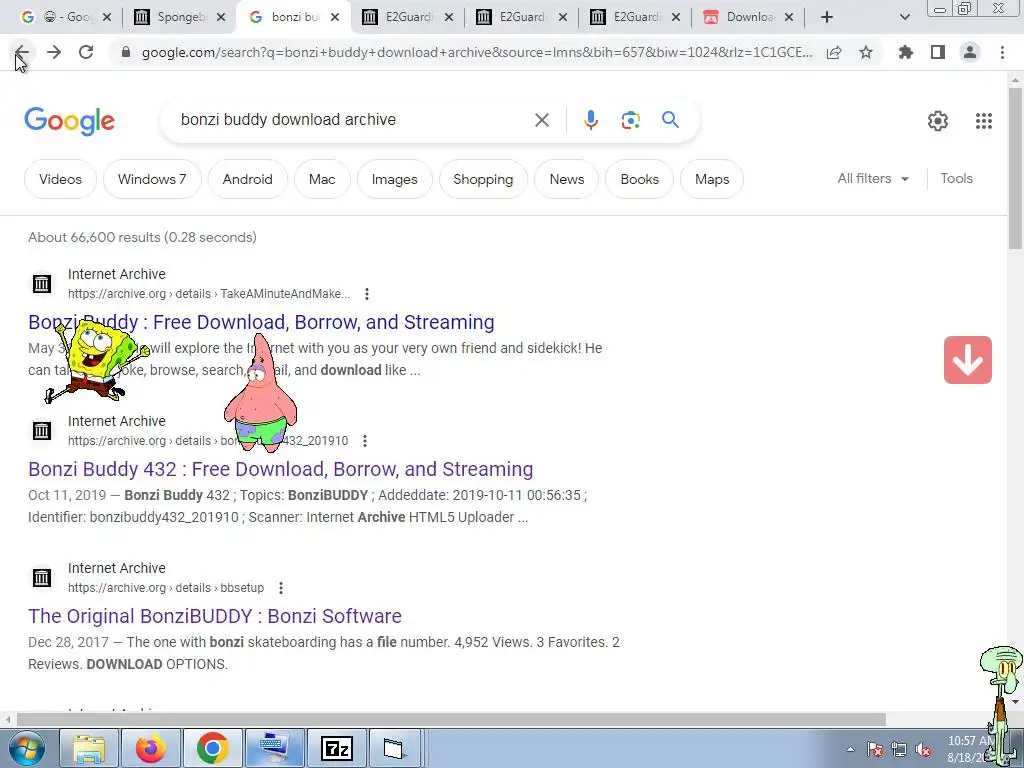
Task: Close the bonzi bu tab
Action: 335,17
